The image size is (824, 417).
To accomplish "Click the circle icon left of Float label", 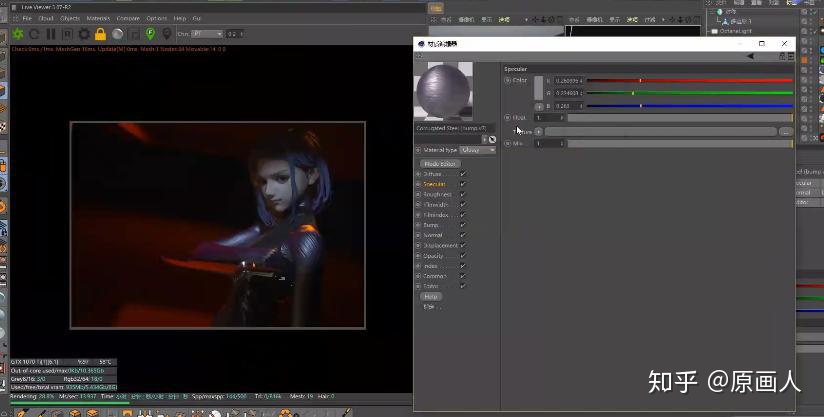I will tap(508, 118).
